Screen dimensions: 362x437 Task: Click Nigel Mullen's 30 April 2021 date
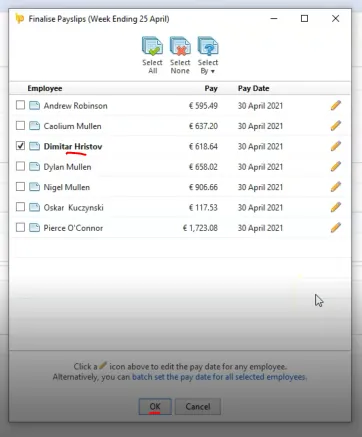point(260,187)
